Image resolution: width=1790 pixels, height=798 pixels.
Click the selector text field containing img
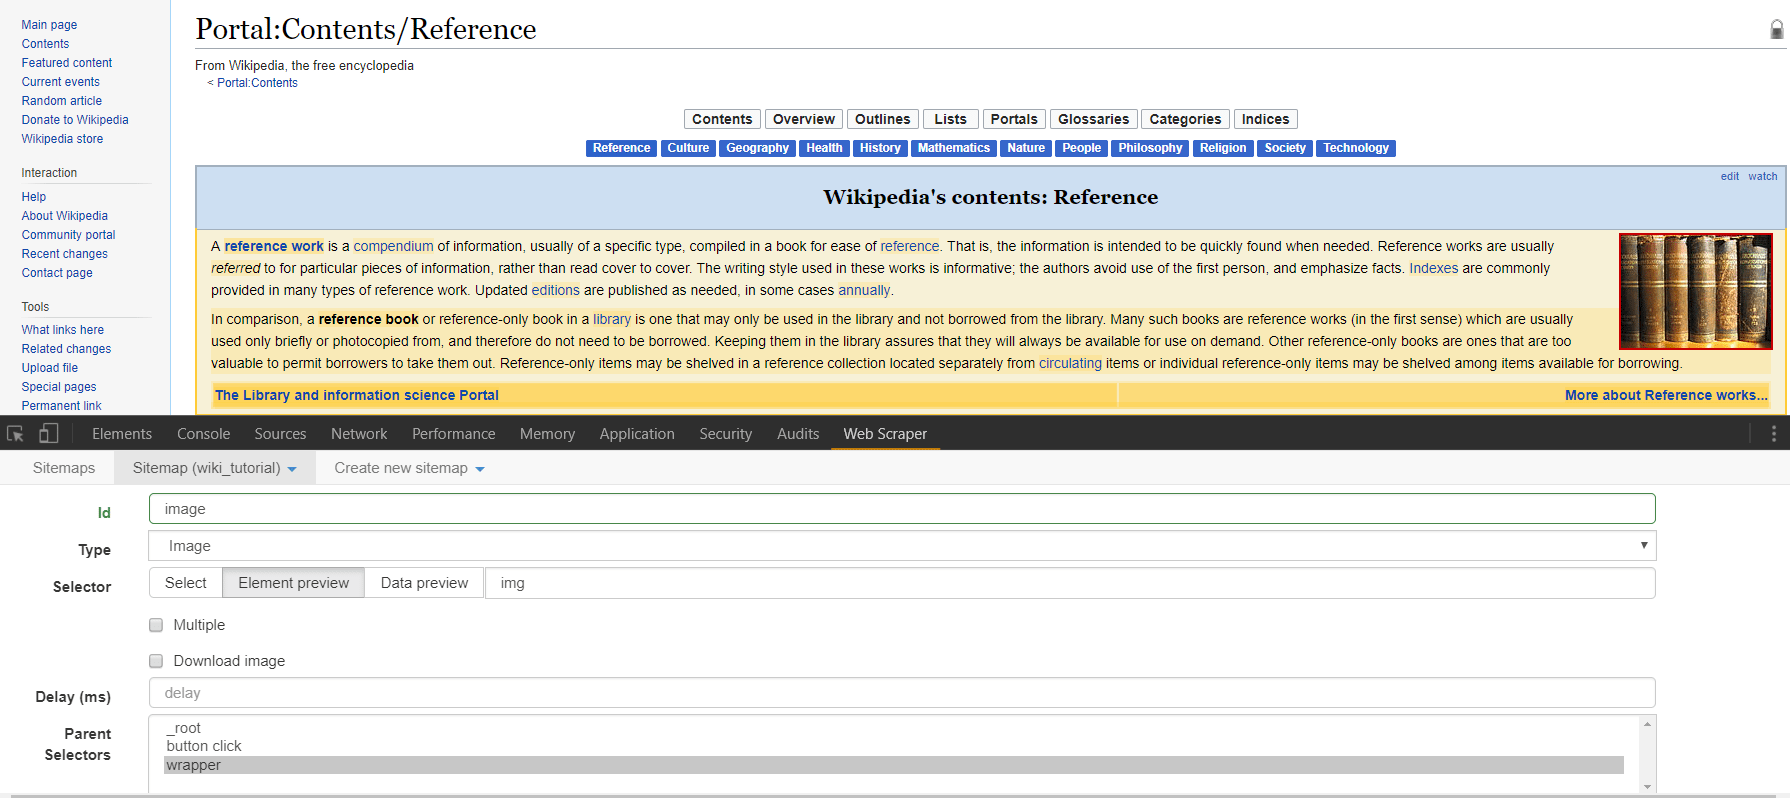(1070, 583)
